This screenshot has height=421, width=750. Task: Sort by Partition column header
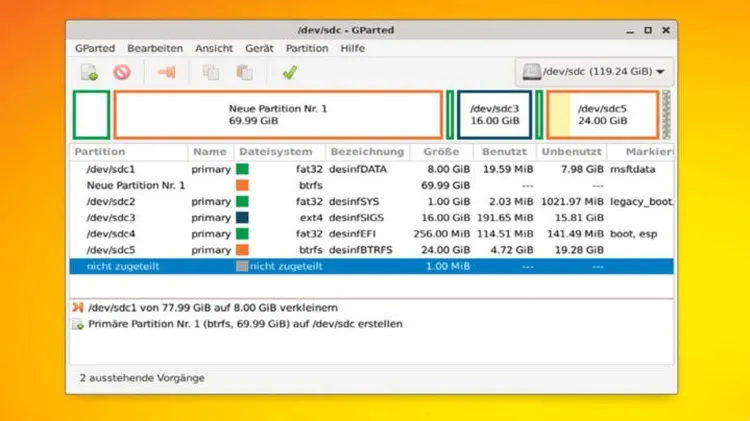(128, 152)
